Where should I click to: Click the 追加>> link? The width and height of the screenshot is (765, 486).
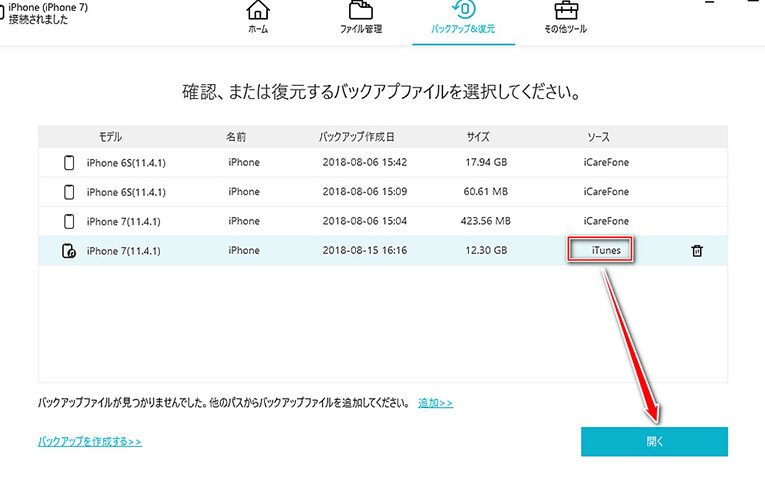pos(435,403)
